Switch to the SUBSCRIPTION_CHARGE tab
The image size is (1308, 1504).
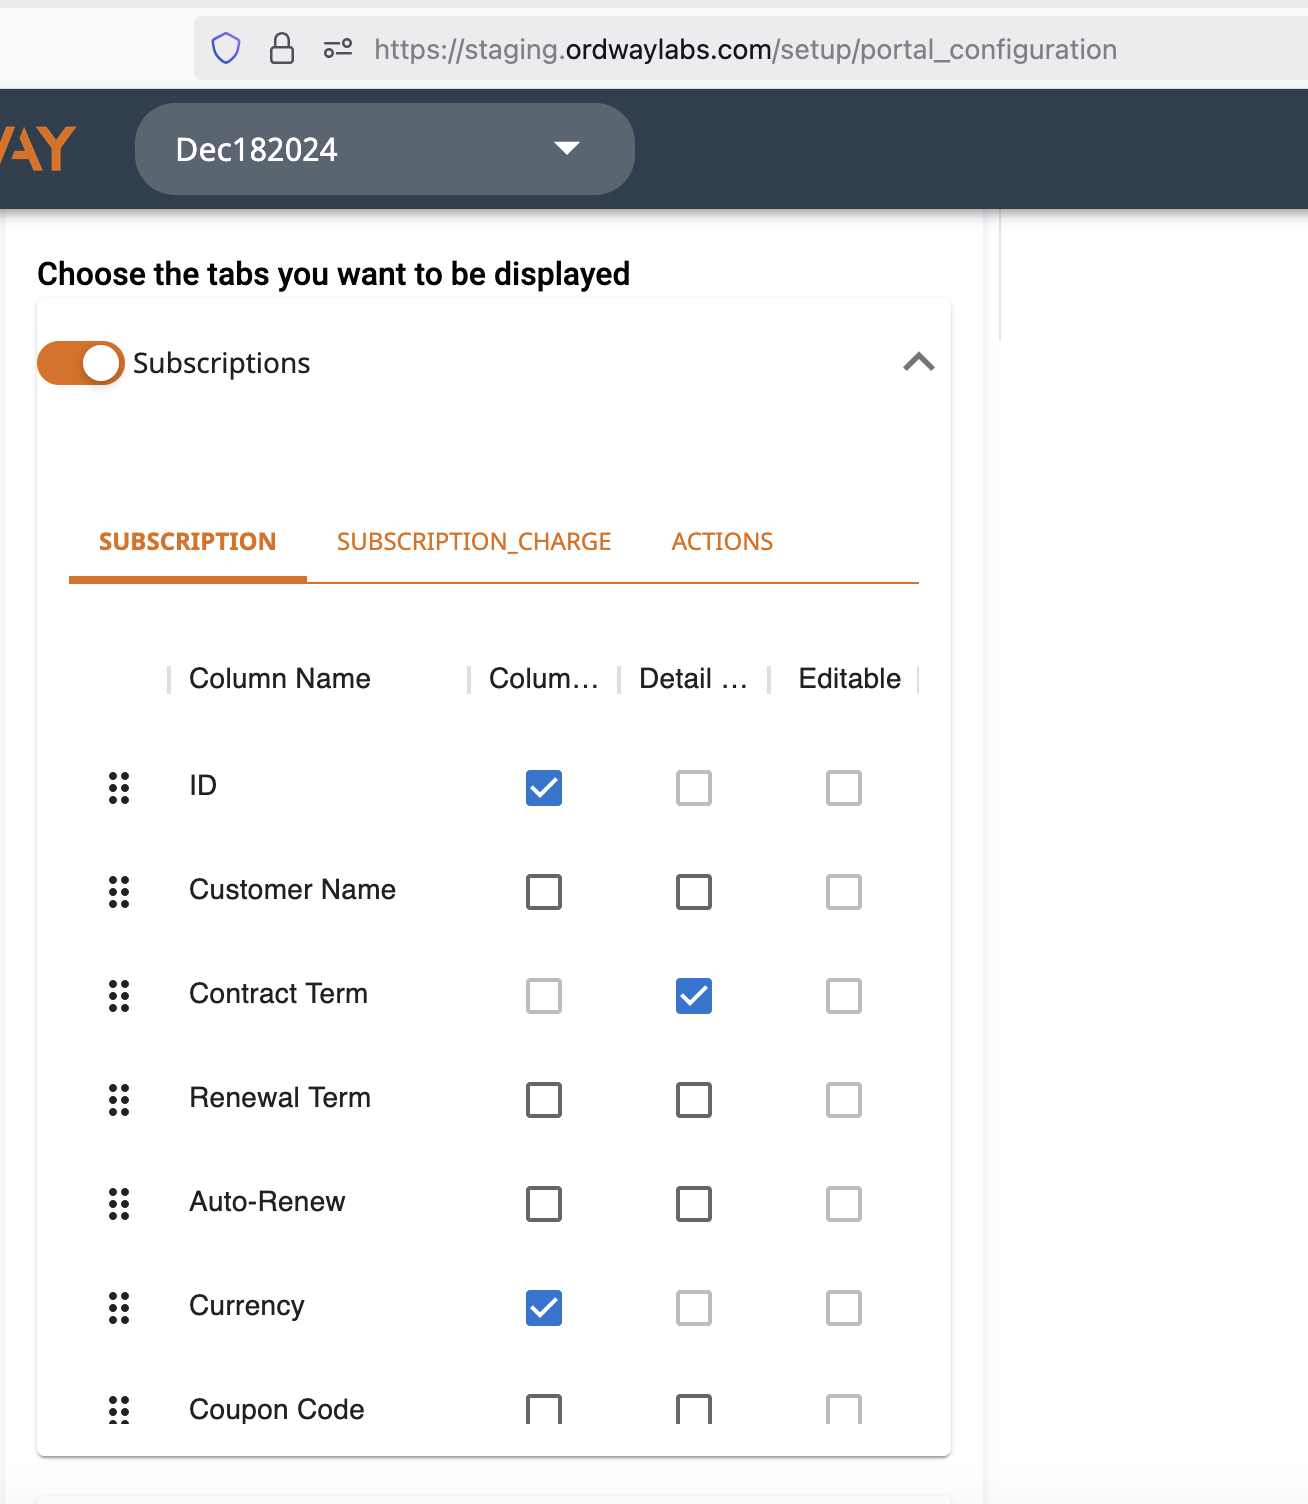coord(474,542)
